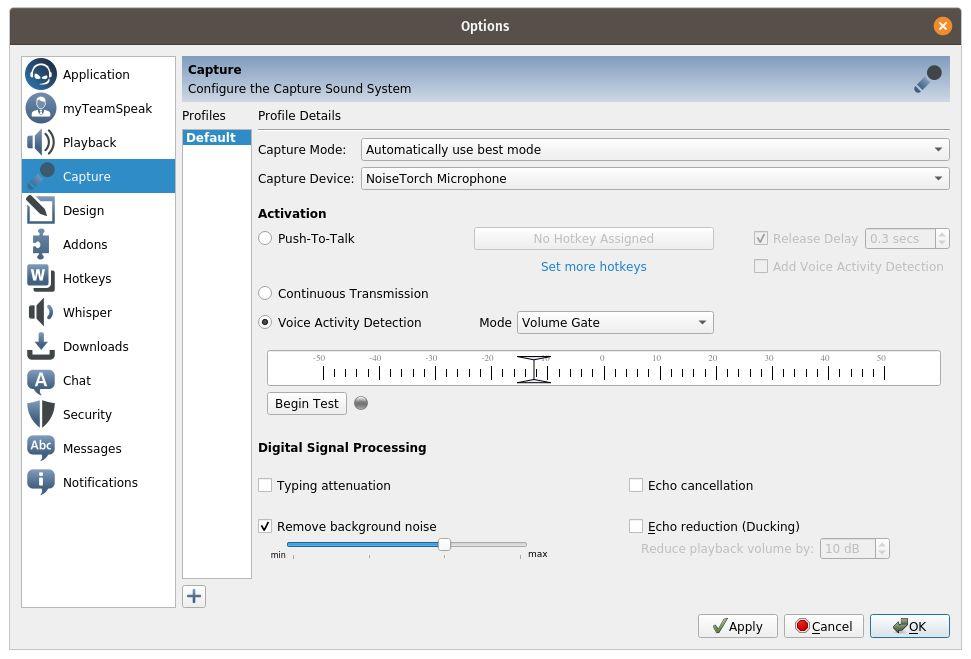
Task: Open the Application settings page
Action: (96, 74)
